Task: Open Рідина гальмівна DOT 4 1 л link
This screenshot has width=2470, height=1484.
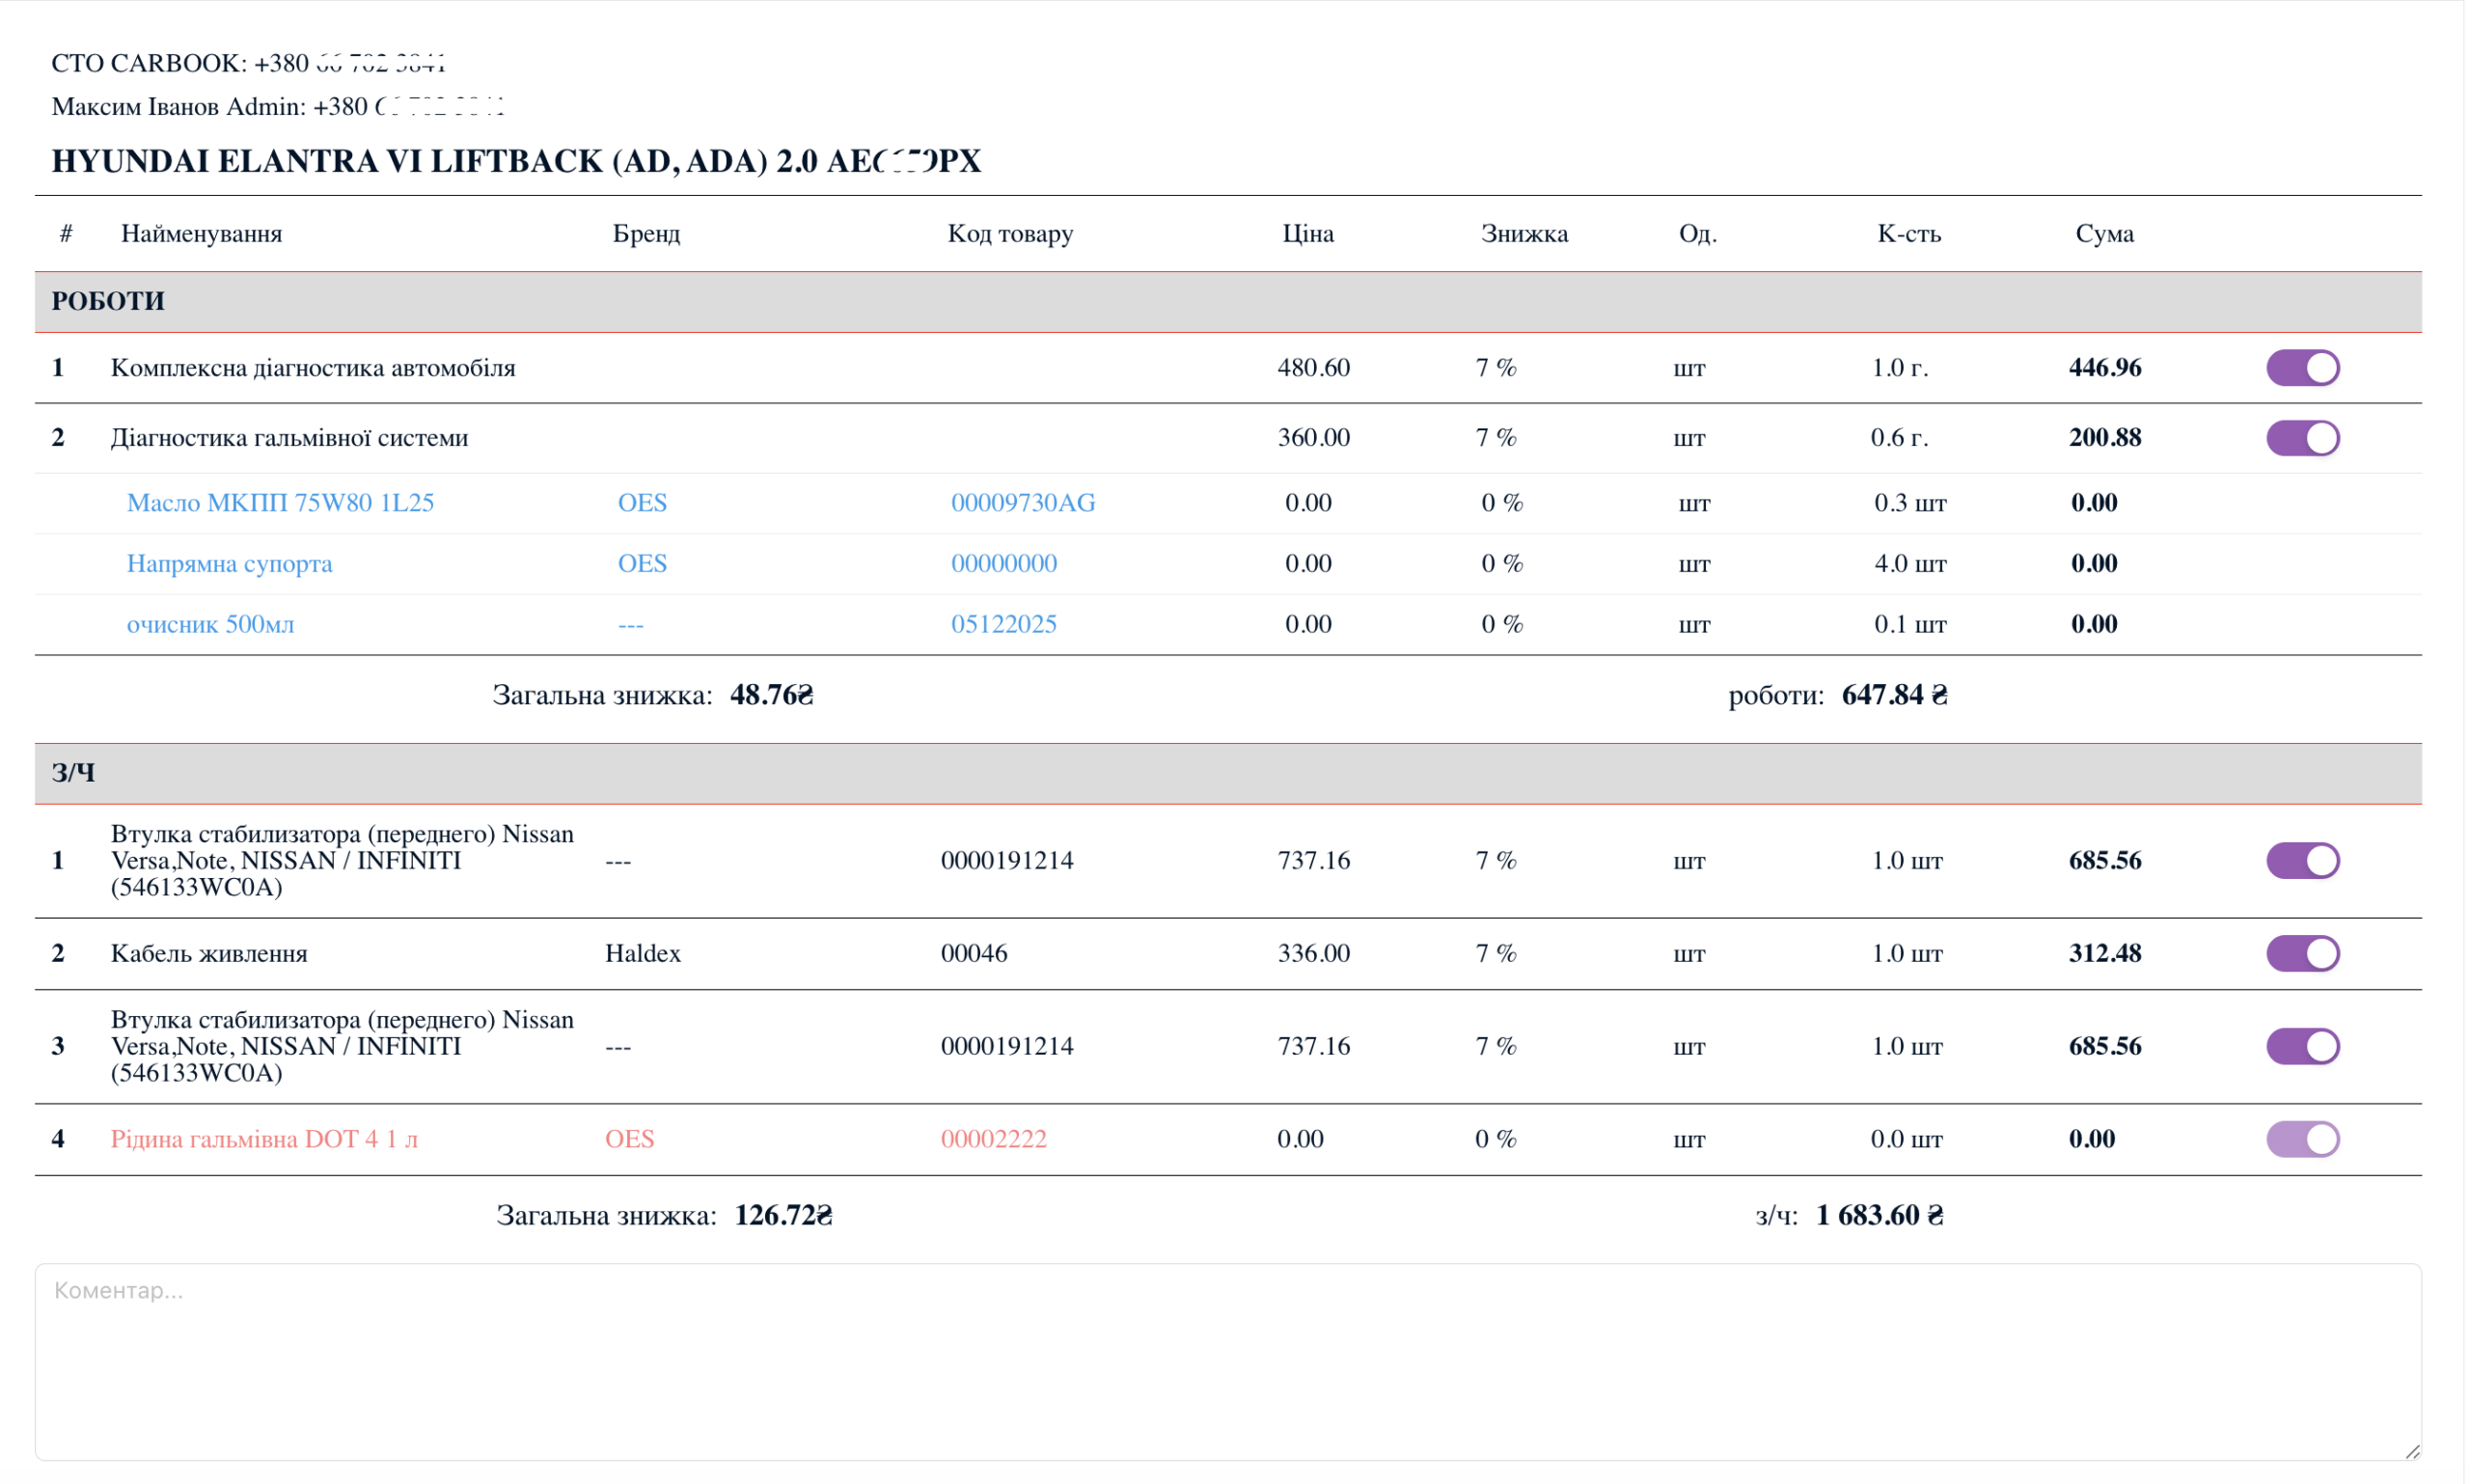Action: pyautogui.click(x=264, y=1138)
